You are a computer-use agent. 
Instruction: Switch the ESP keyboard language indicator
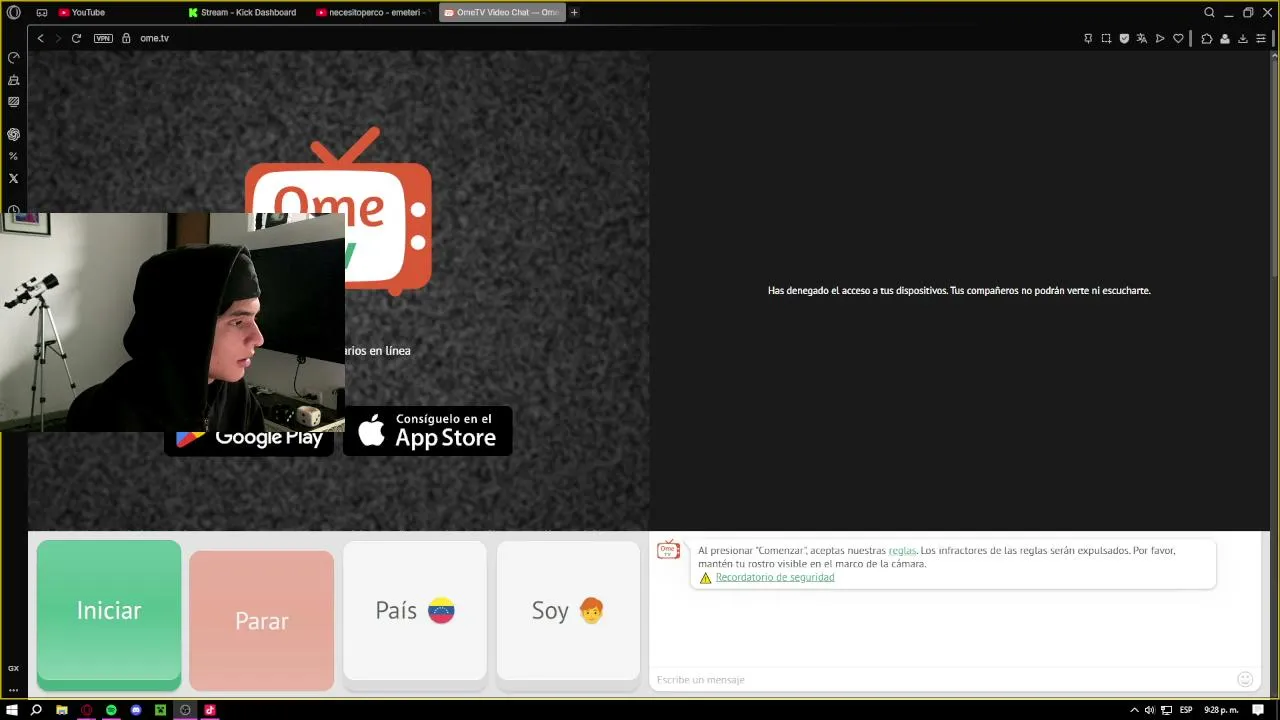[1186, 710]
